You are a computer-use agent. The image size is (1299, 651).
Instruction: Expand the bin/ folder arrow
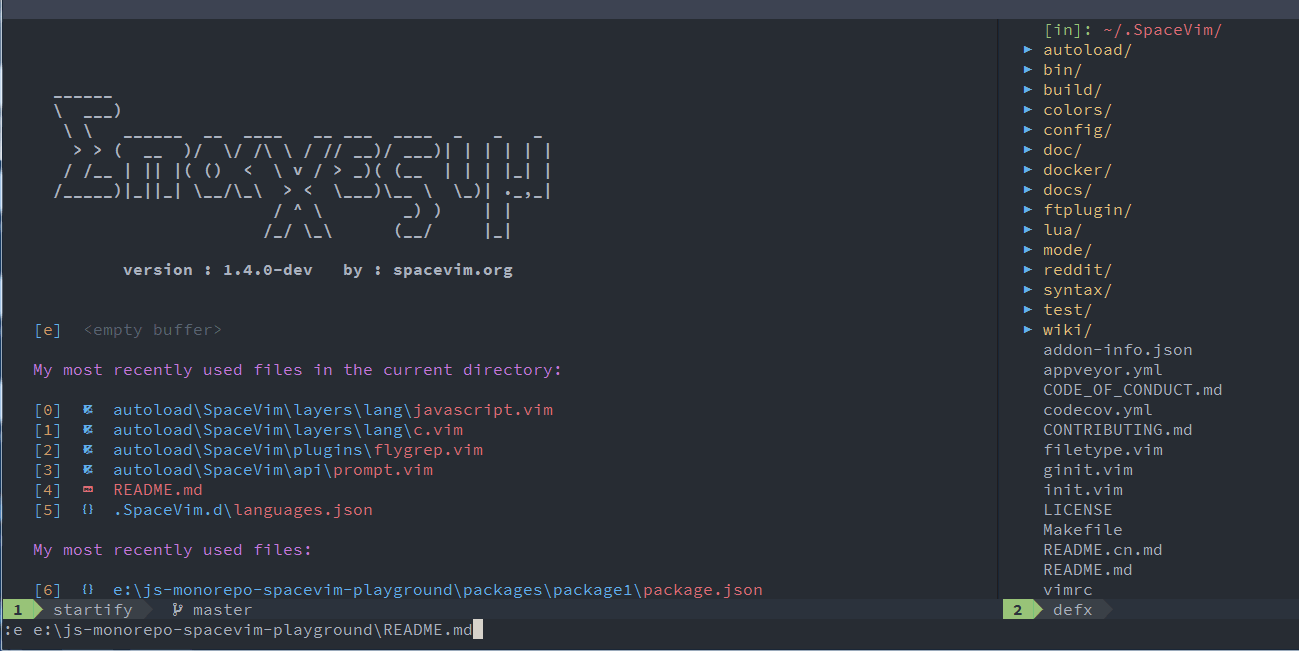[1028, 70]
